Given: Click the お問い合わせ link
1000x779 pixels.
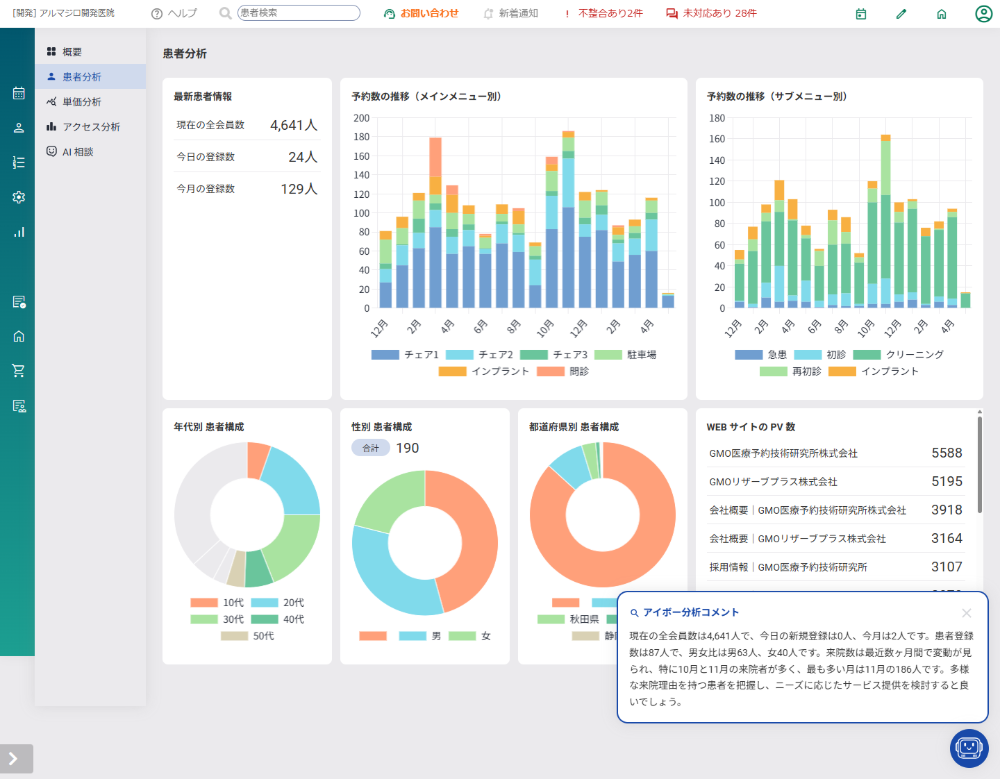Looking at the screenshot, I should (x=421, y=13).
